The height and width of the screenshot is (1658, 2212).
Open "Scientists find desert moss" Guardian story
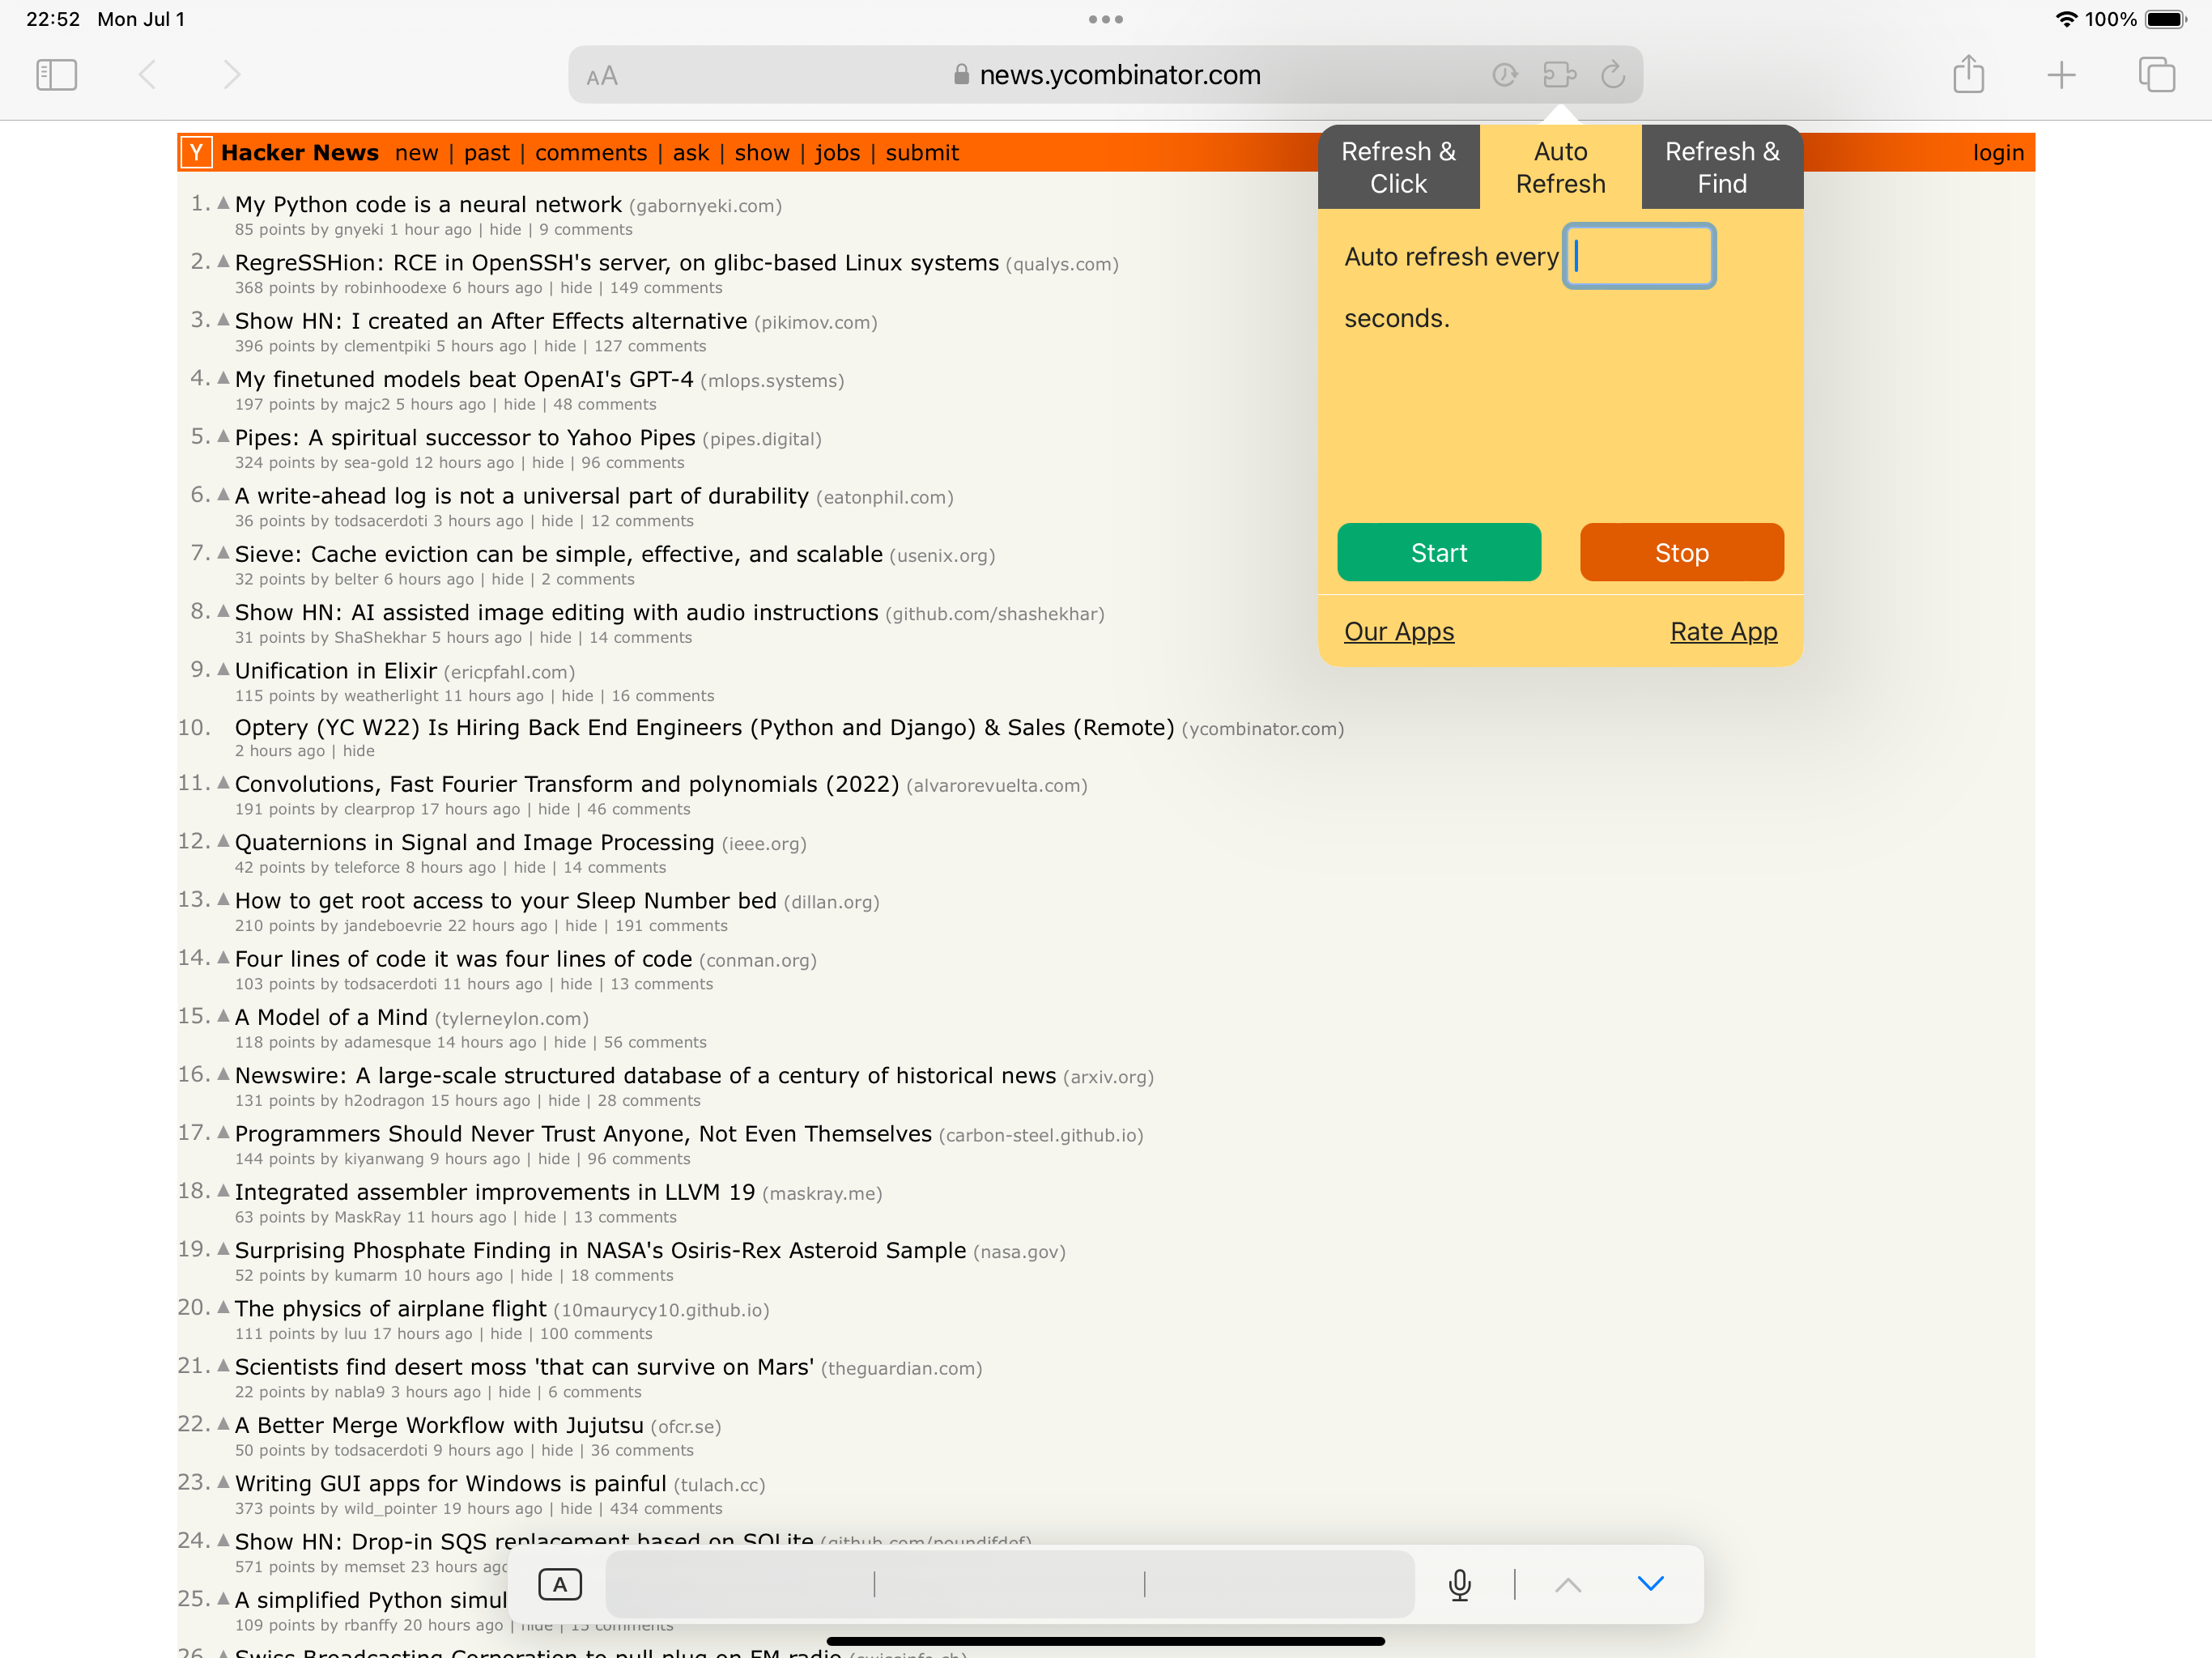tap(525, 1367)
